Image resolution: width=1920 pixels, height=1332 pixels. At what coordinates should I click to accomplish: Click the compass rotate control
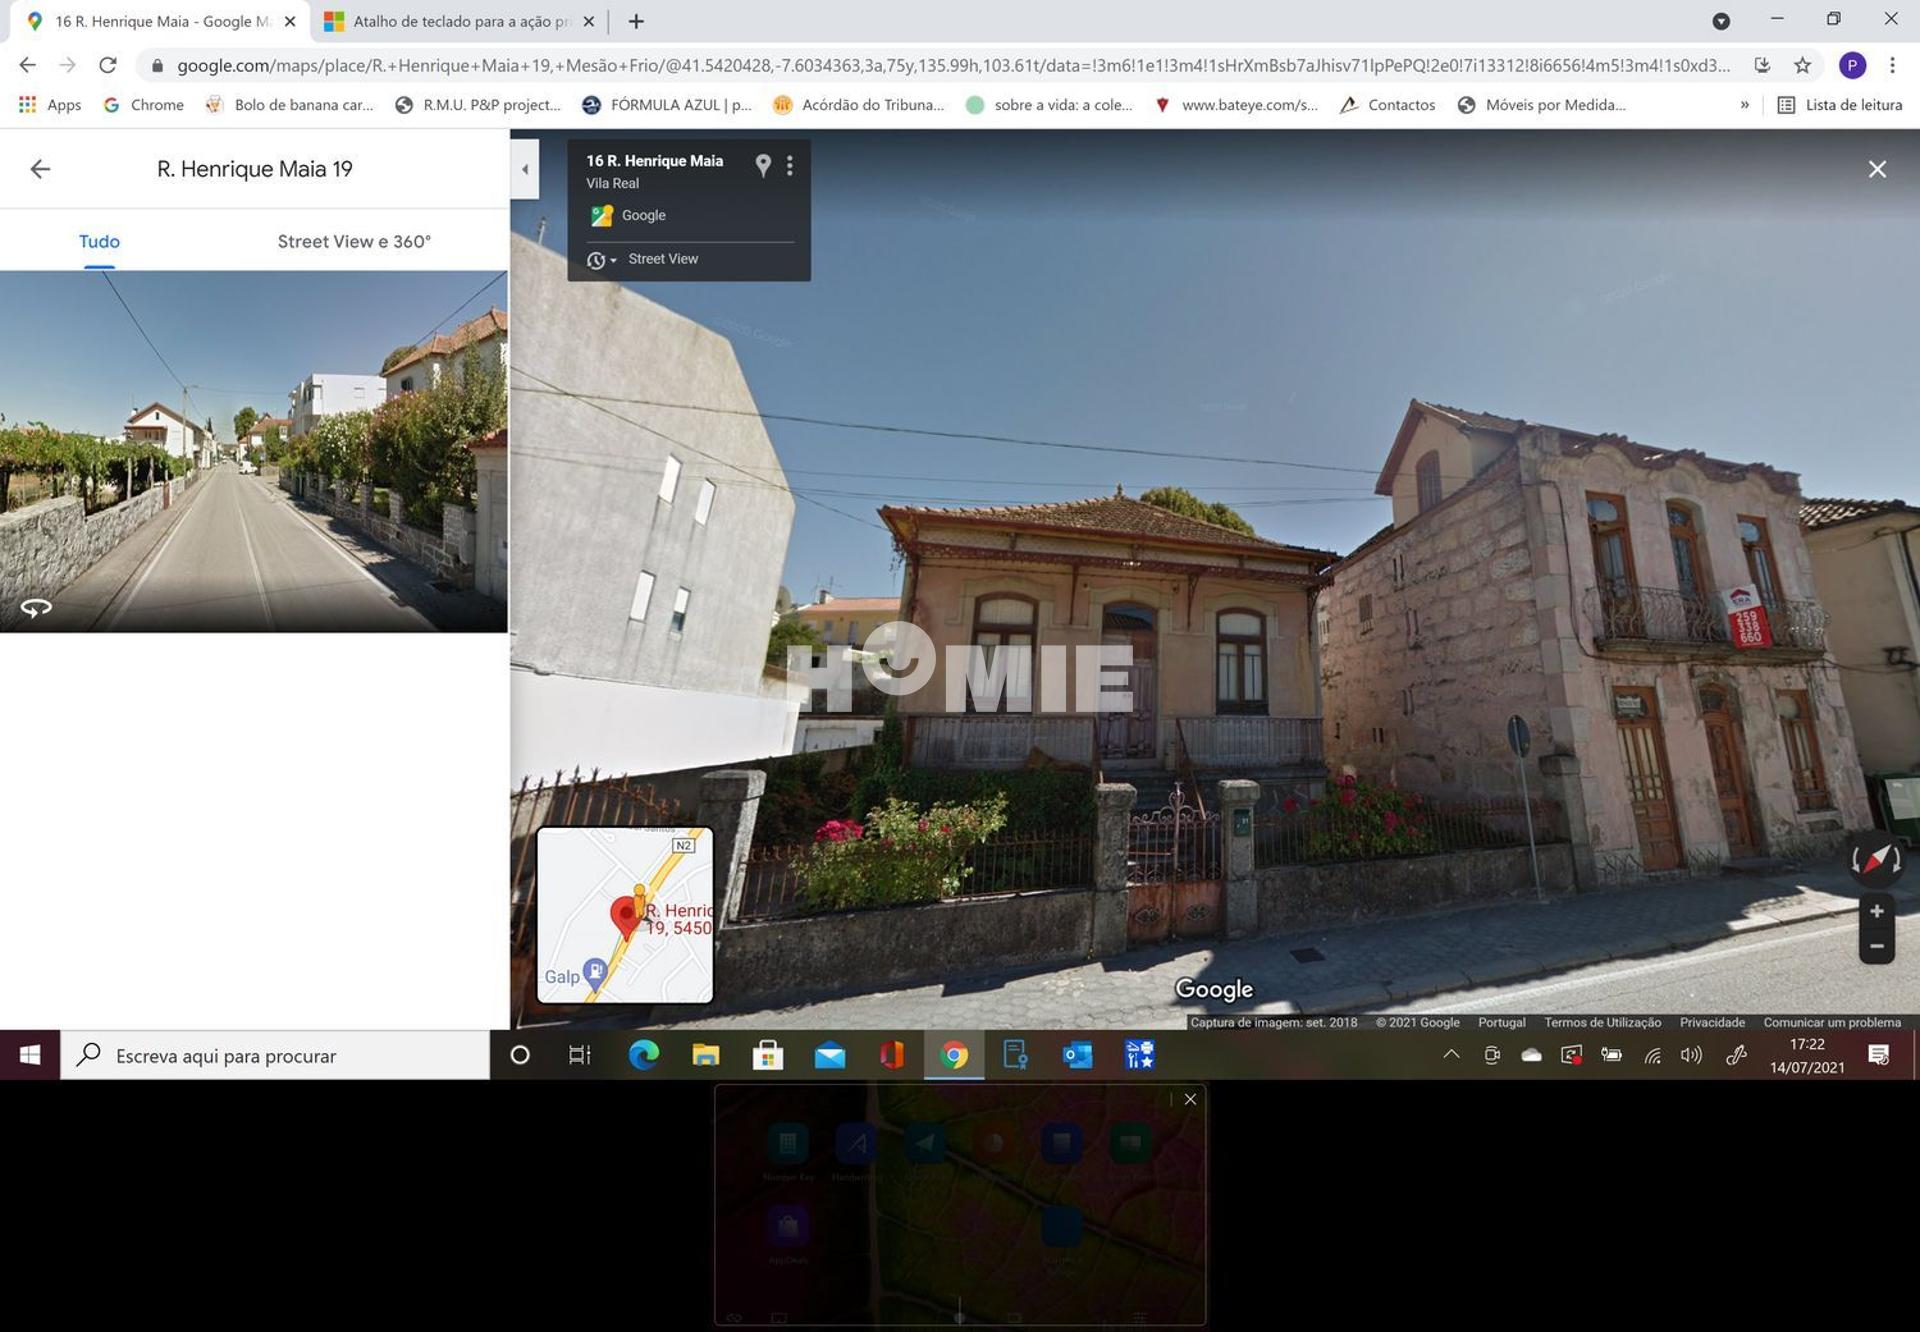(x=1876, y=860)
